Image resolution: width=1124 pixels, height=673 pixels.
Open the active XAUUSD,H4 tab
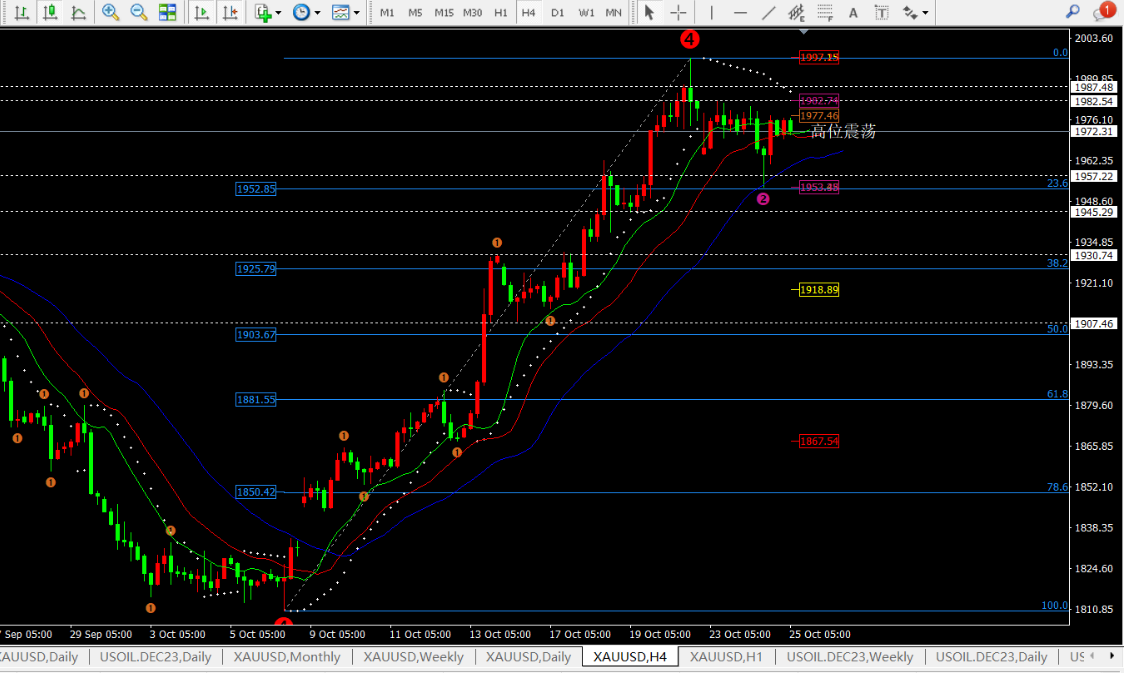(630, 657)
